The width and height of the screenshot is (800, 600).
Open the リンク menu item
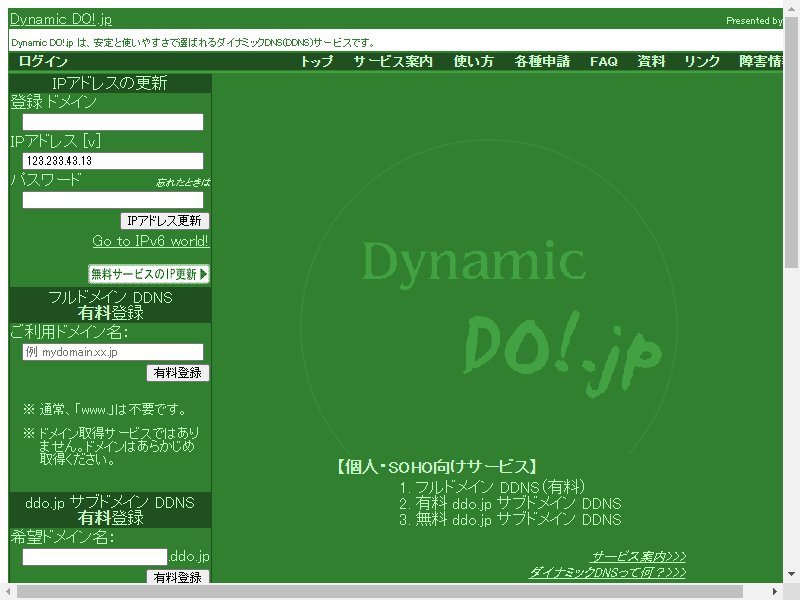(x=702, y=61)
